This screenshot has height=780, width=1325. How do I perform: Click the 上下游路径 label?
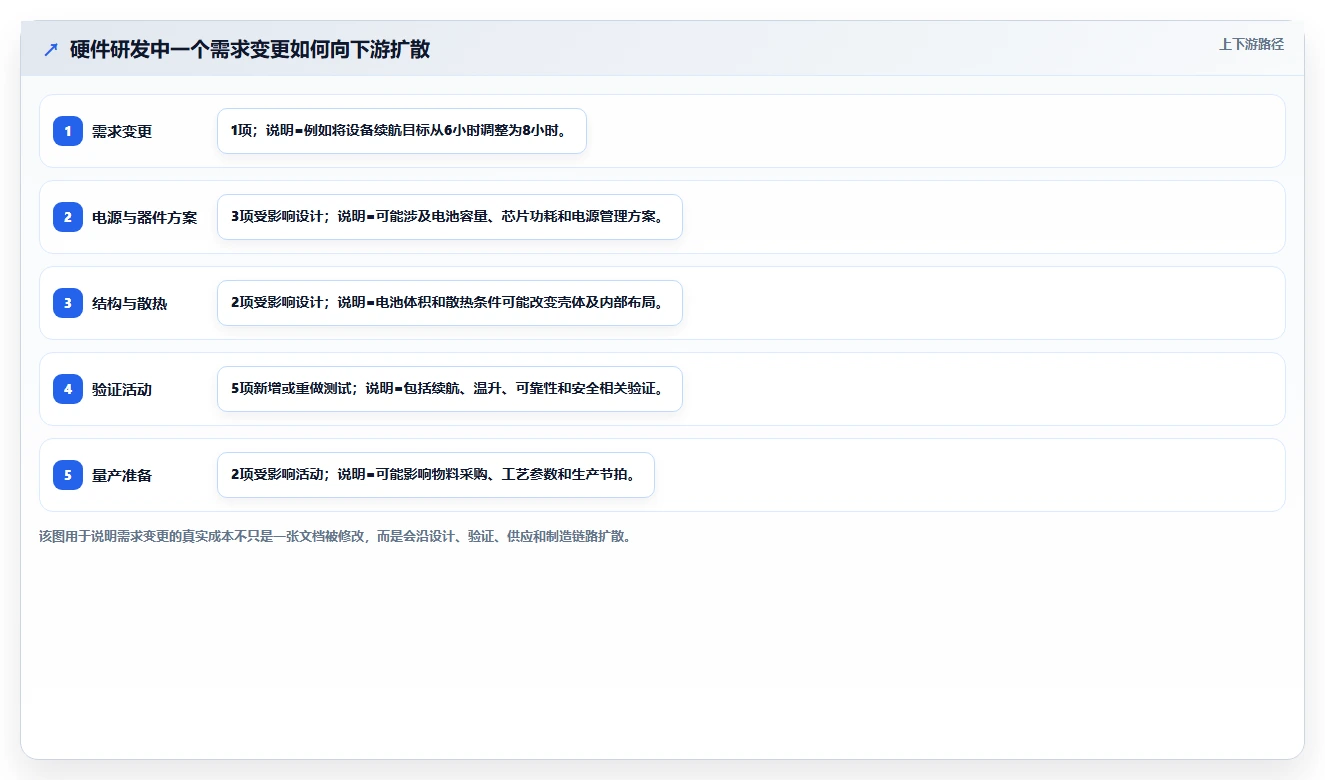(1251, 44)
